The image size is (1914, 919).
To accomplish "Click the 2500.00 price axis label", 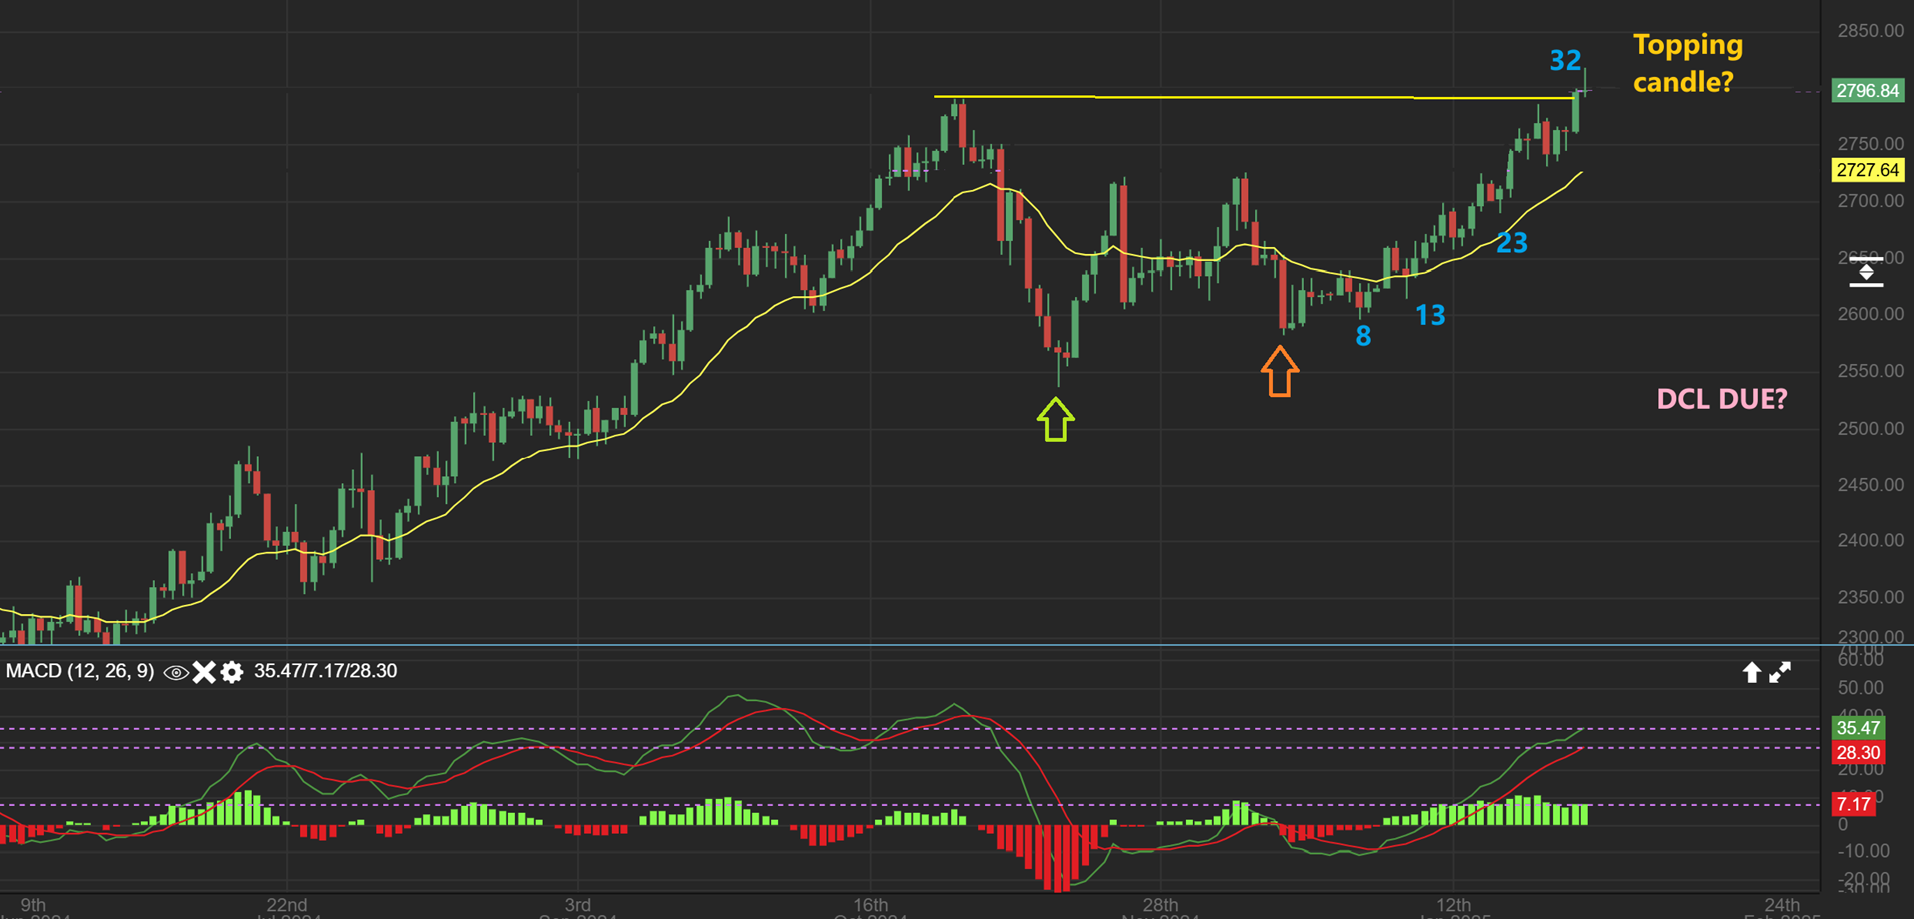I will point(1870,429).
